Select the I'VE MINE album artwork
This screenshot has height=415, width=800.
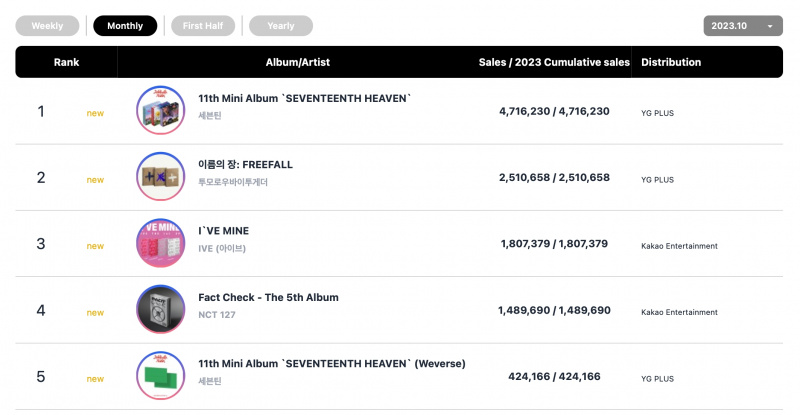point(160,243)
